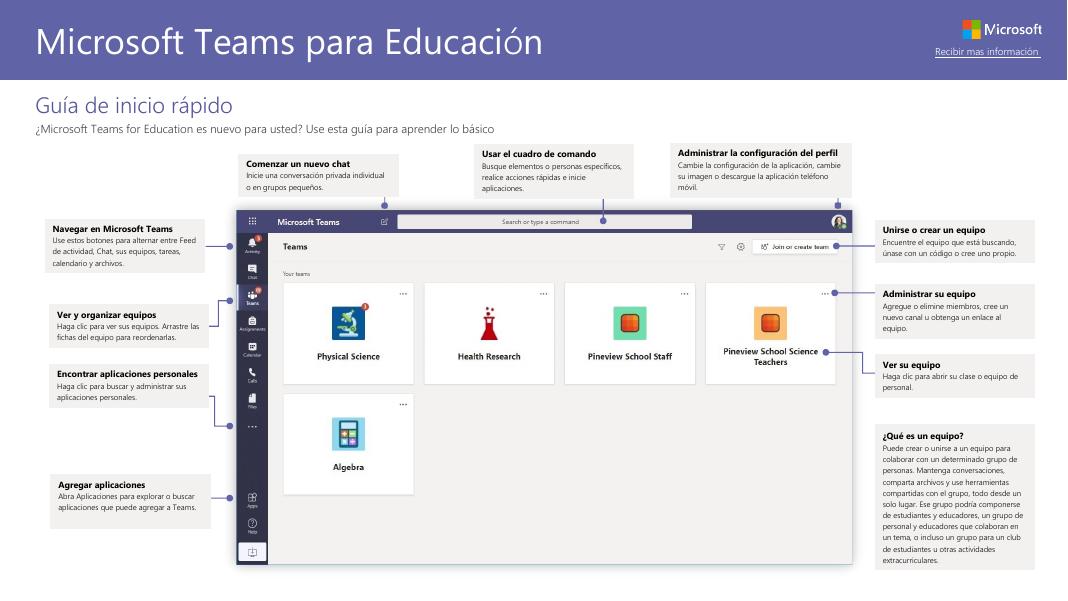Click the Microsoft Teams para Educación title
Viewport: 1068px width, 601px height.
[289, 42]
